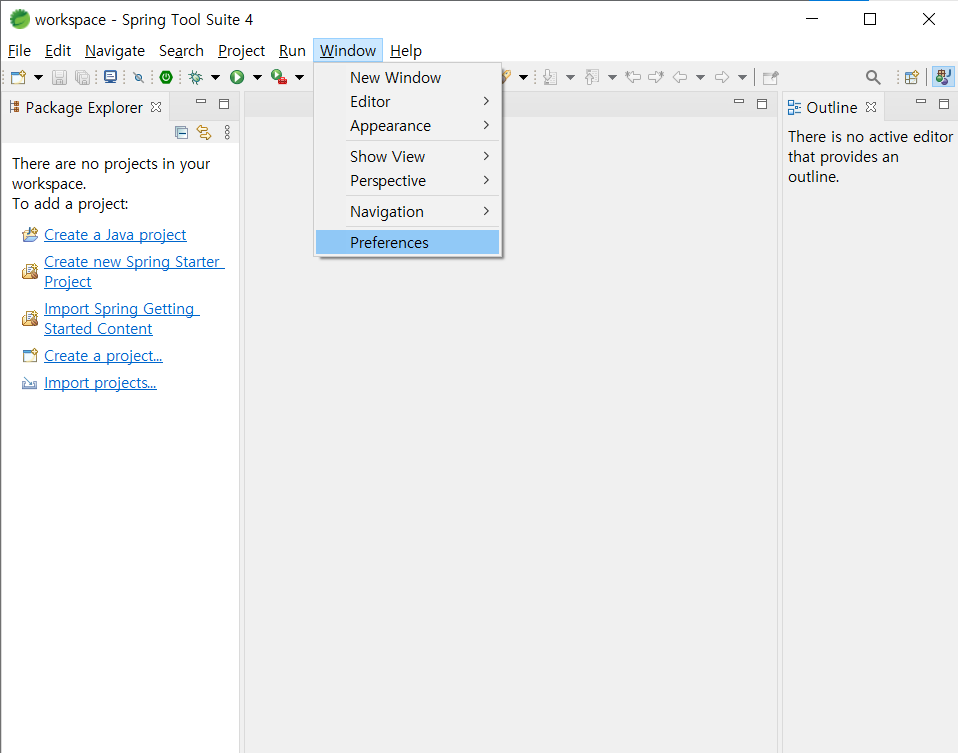Maximize the editor area
This screenshot has width=958, height=753.
point(762,104)
